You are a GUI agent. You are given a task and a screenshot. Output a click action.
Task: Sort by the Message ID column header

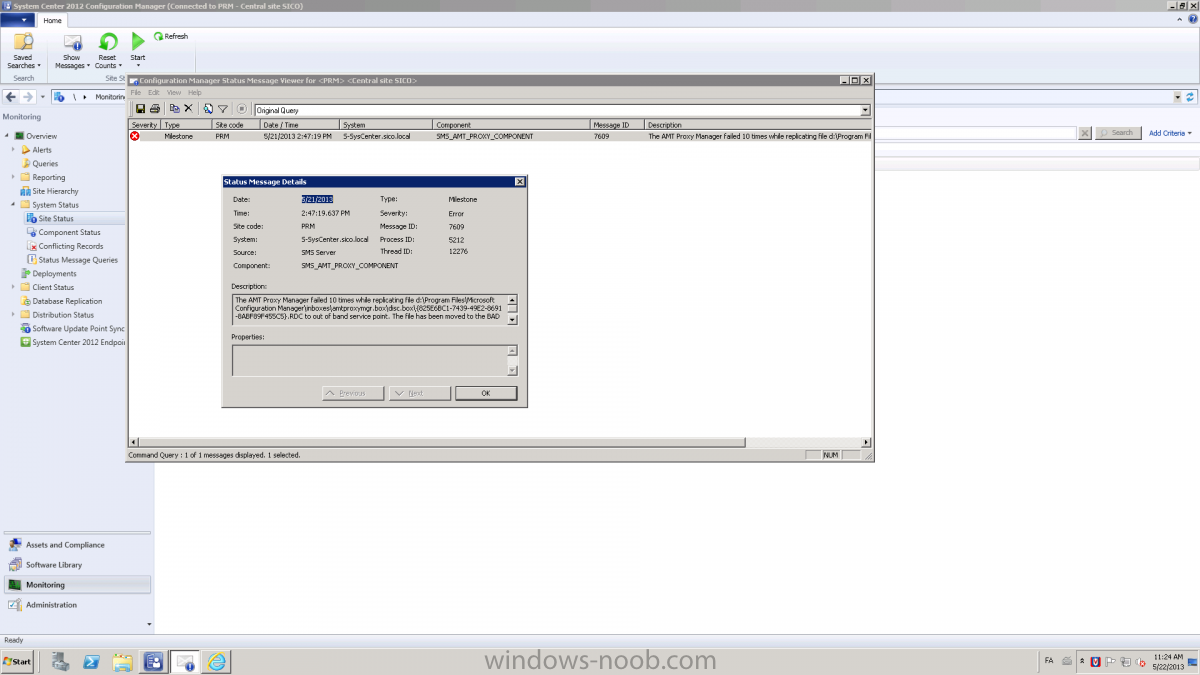(617, 125)
